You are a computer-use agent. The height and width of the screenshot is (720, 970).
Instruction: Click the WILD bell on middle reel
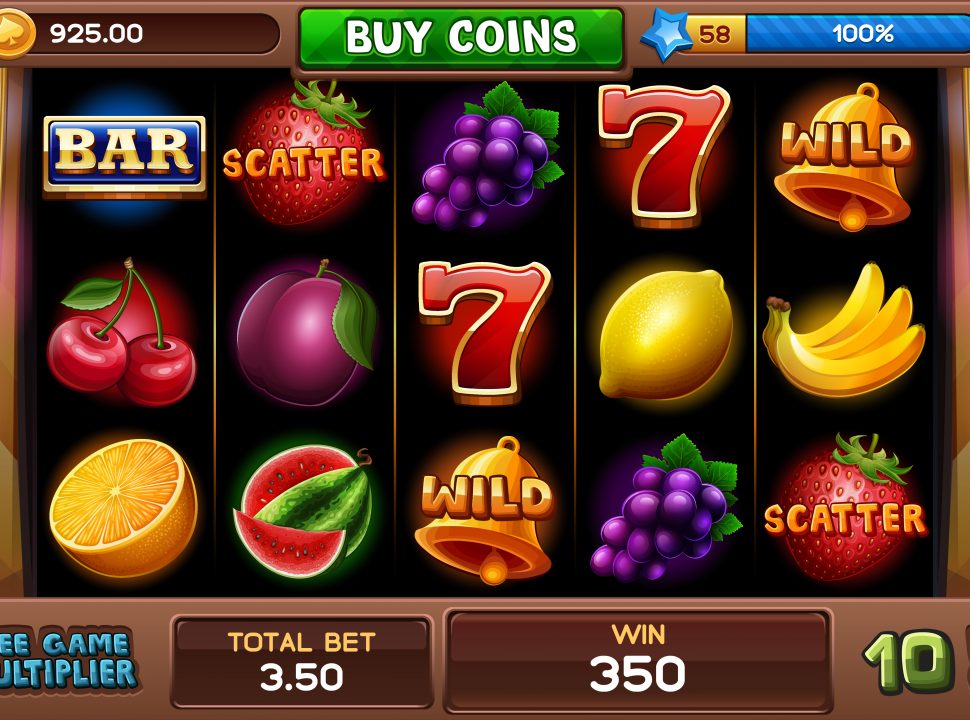point(487,510)
